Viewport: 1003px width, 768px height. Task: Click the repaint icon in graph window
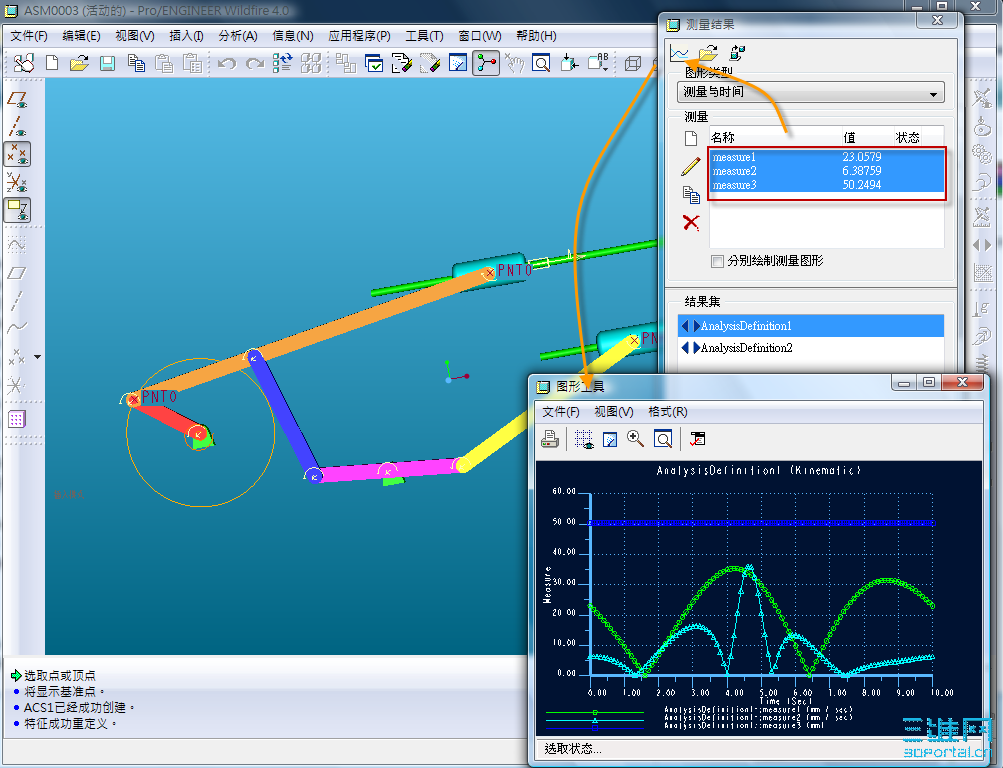pos(610,439)
